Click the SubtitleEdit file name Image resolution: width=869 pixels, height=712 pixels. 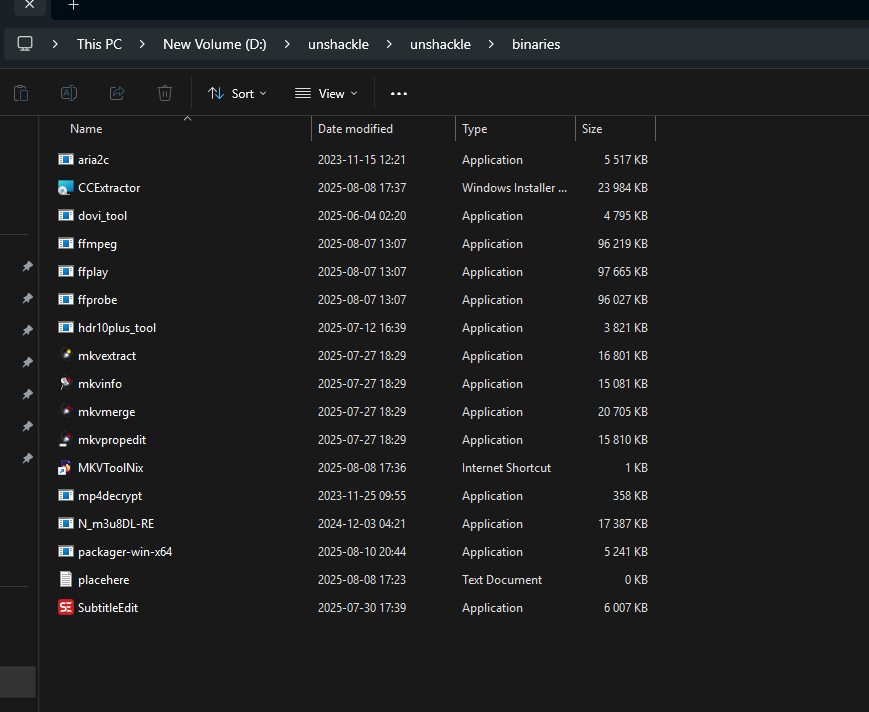point(108,608)
